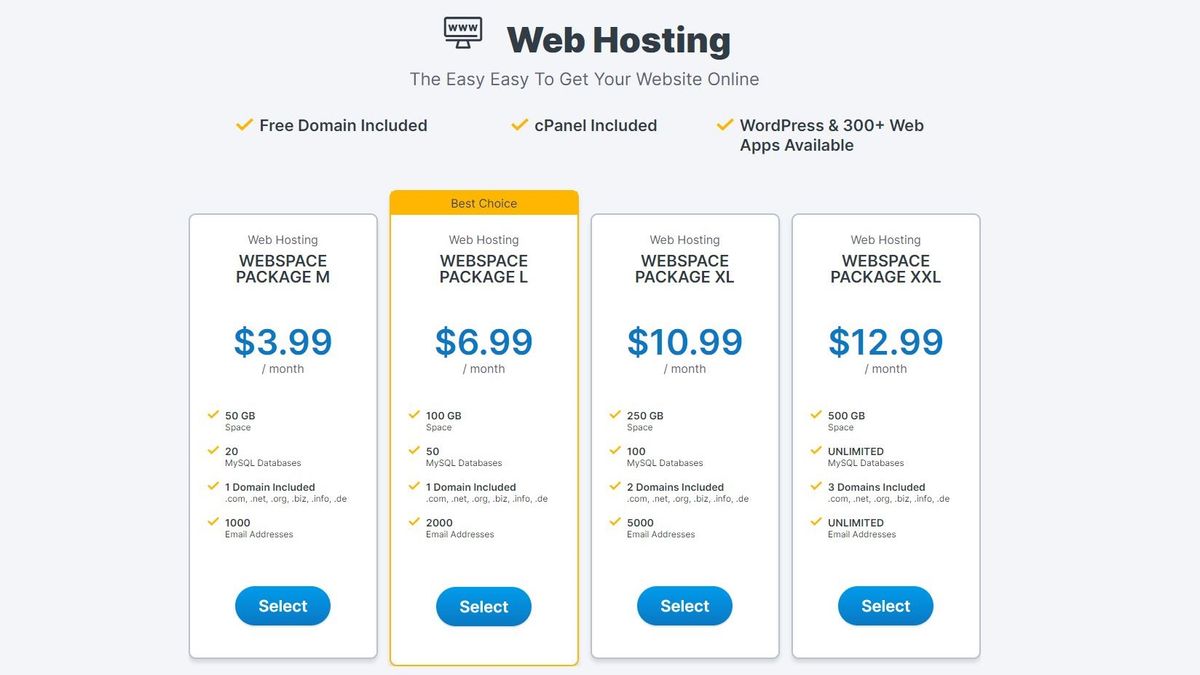The height and width of the screenshot is (675, 1200).
Task: Click the $6.99 price in Package L
Action: tap(484, 343)
